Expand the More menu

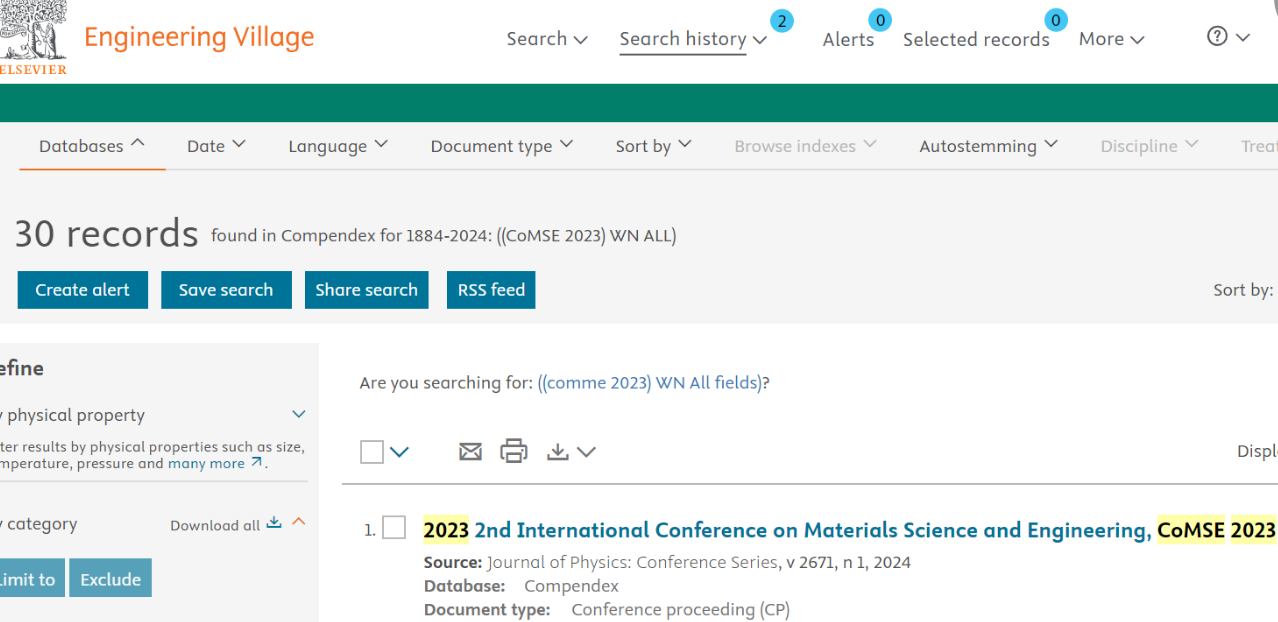(1111, 39)
